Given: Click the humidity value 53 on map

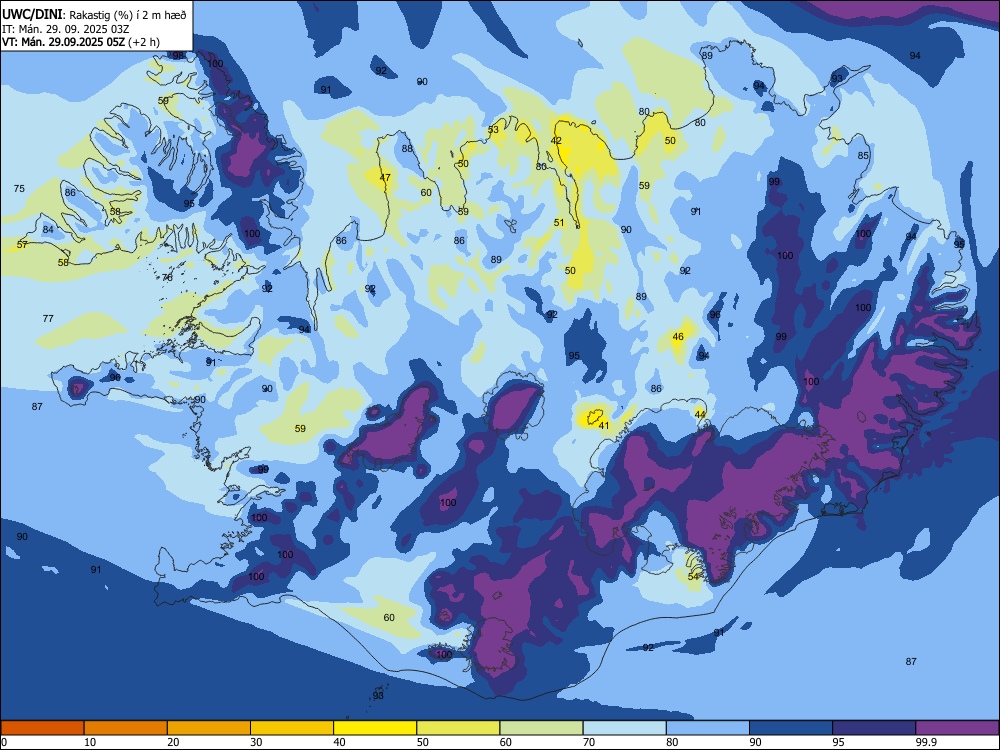Looking at the screenshot, I should [493, 129].
